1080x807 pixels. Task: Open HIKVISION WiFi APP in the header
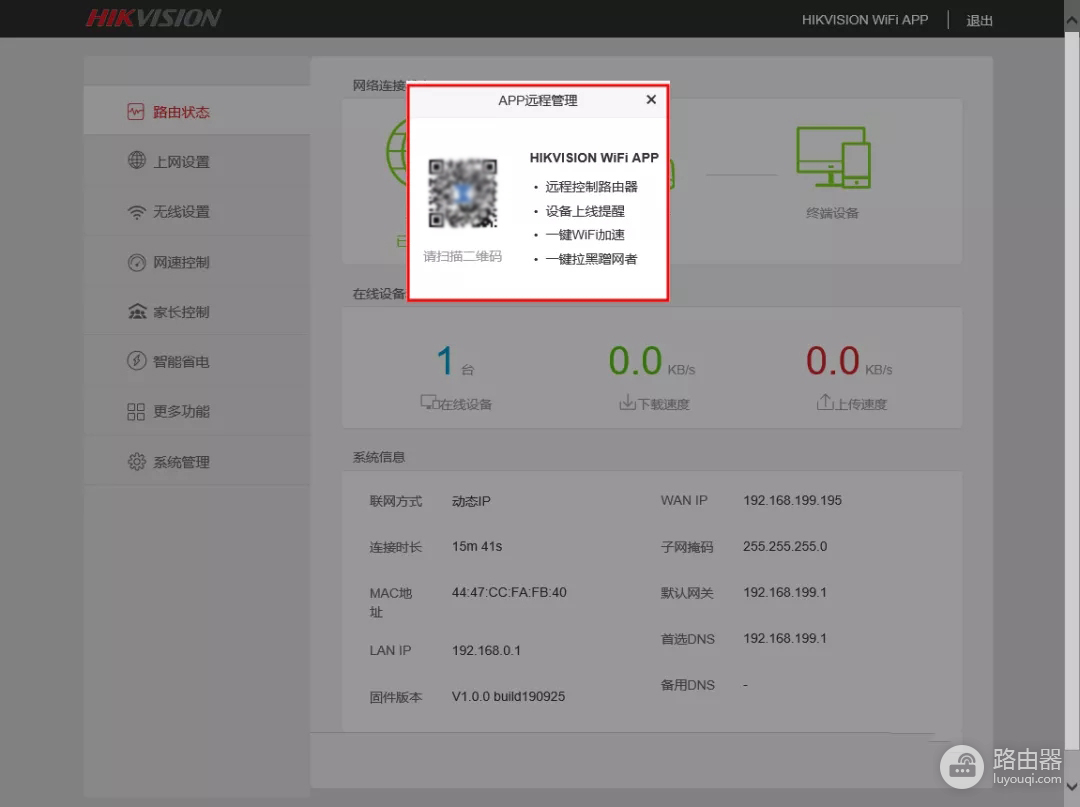865,19
